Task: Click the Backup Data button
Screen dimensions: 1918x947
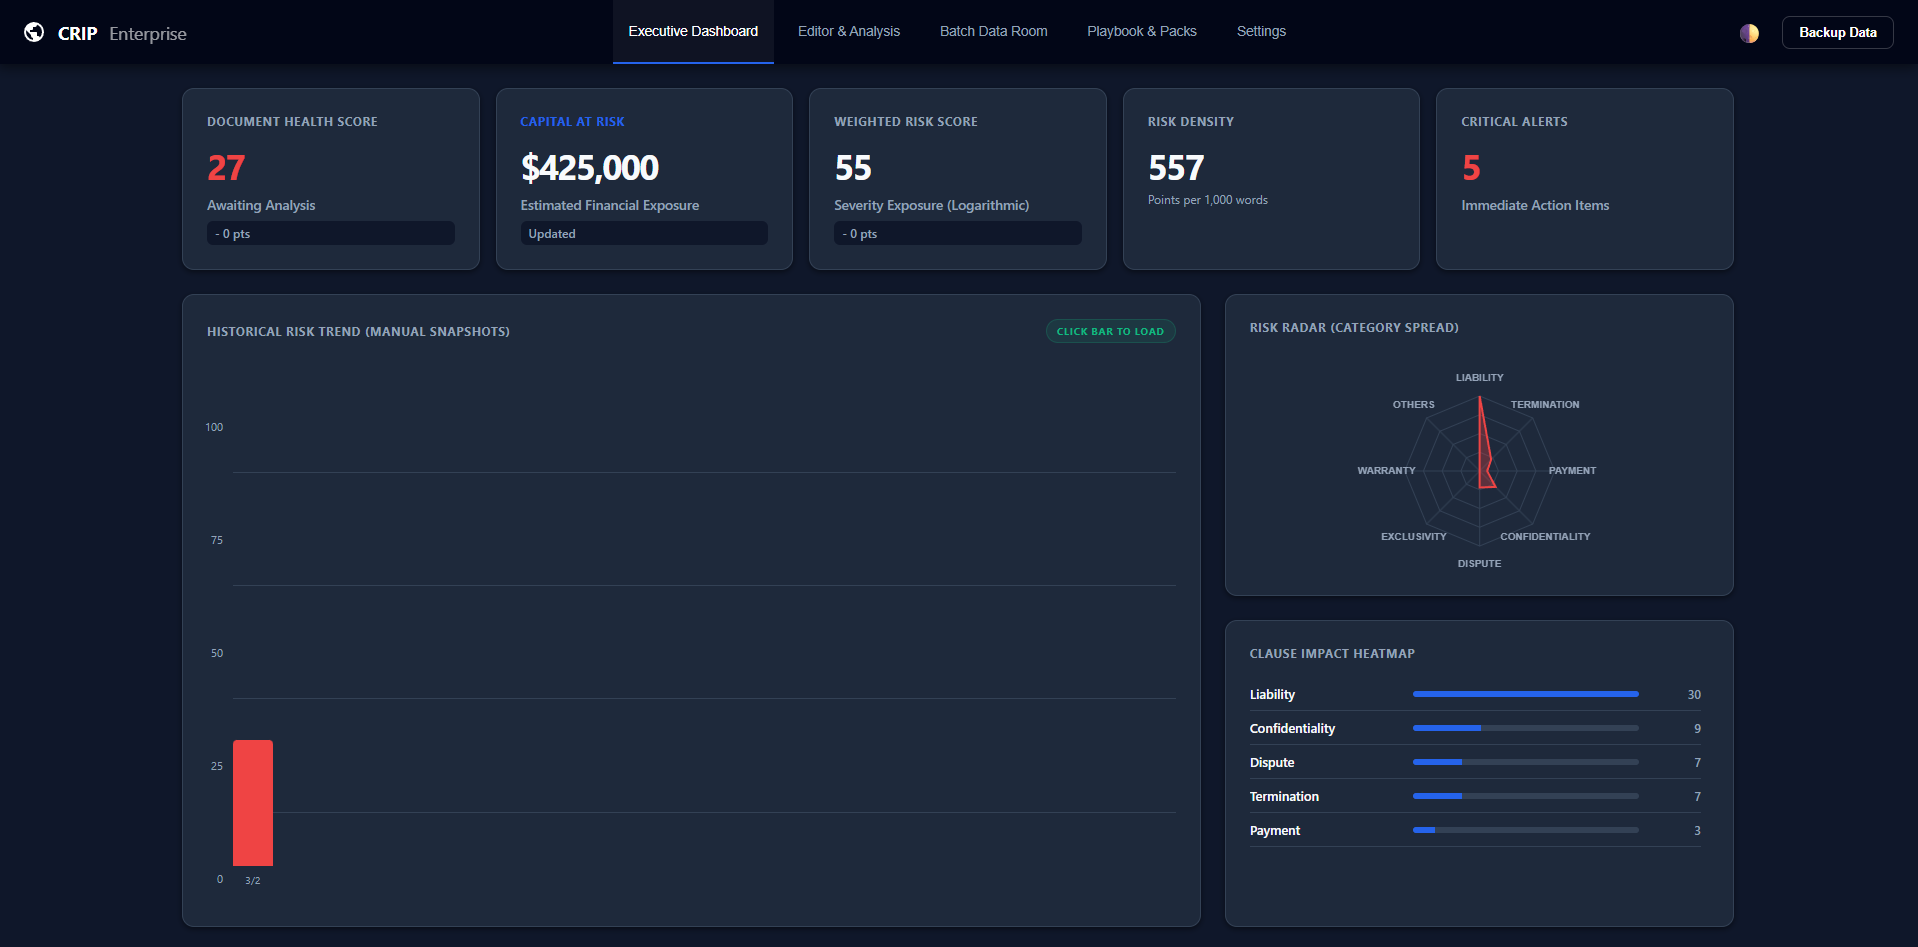Action: coord(1837,32)
